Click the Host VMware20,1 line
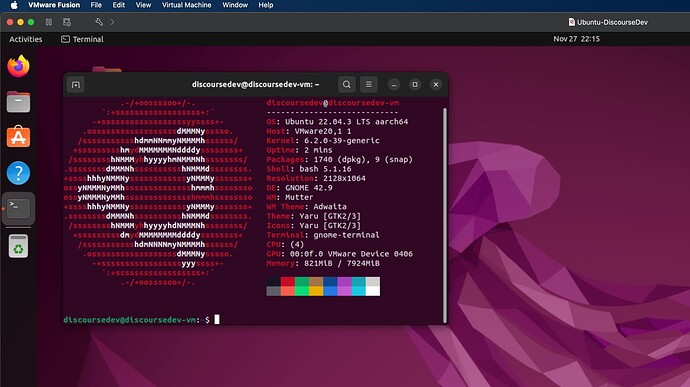The height and width of the screenshot is (387, 690). [309, 131]
